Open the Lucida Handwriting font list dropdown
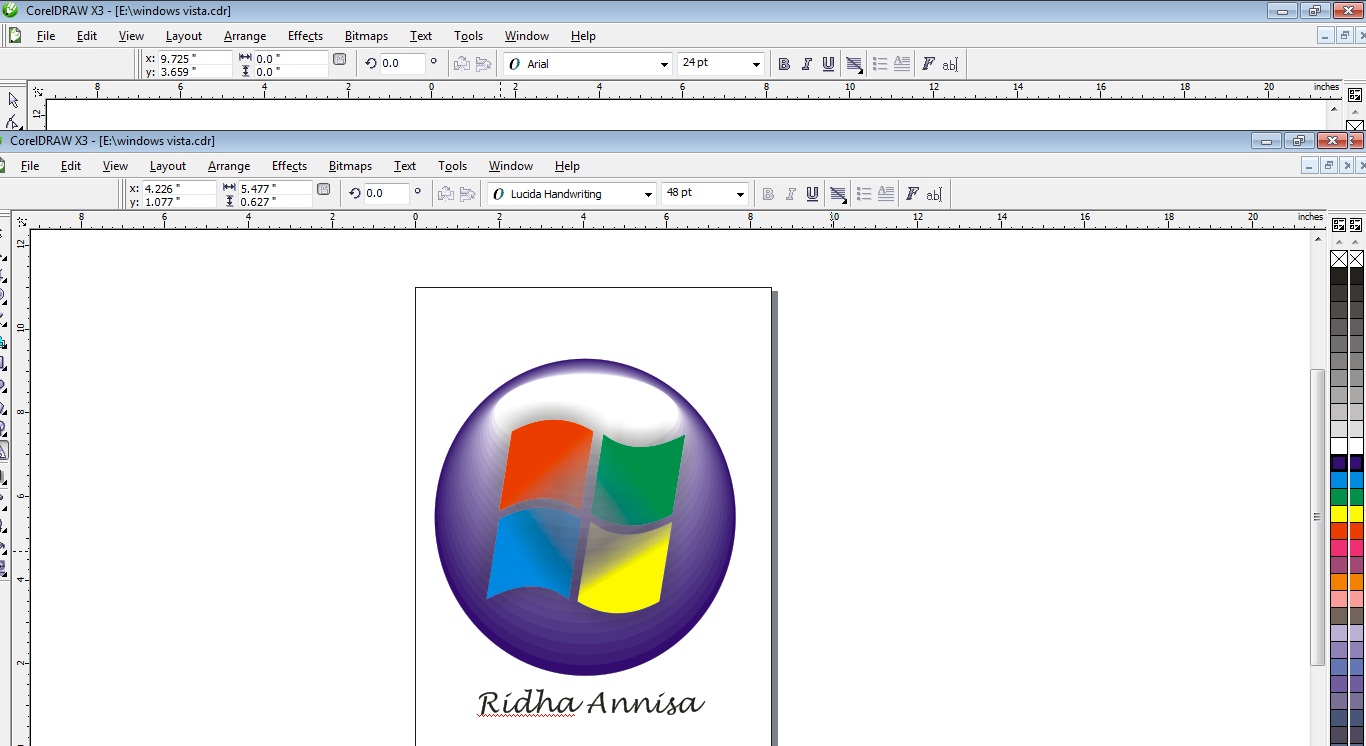This screenshot has height=746, width=1366. click(649, 193)
